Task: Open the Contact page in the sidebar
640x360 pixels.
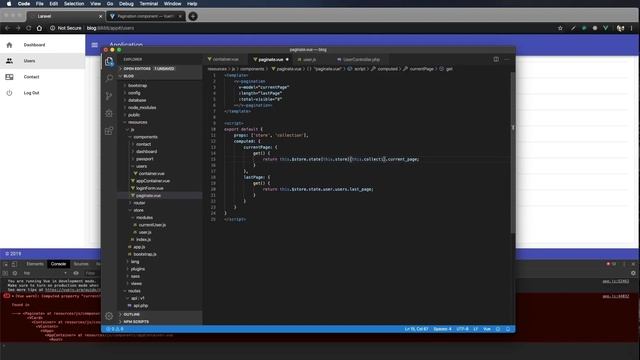Action: 42,77
